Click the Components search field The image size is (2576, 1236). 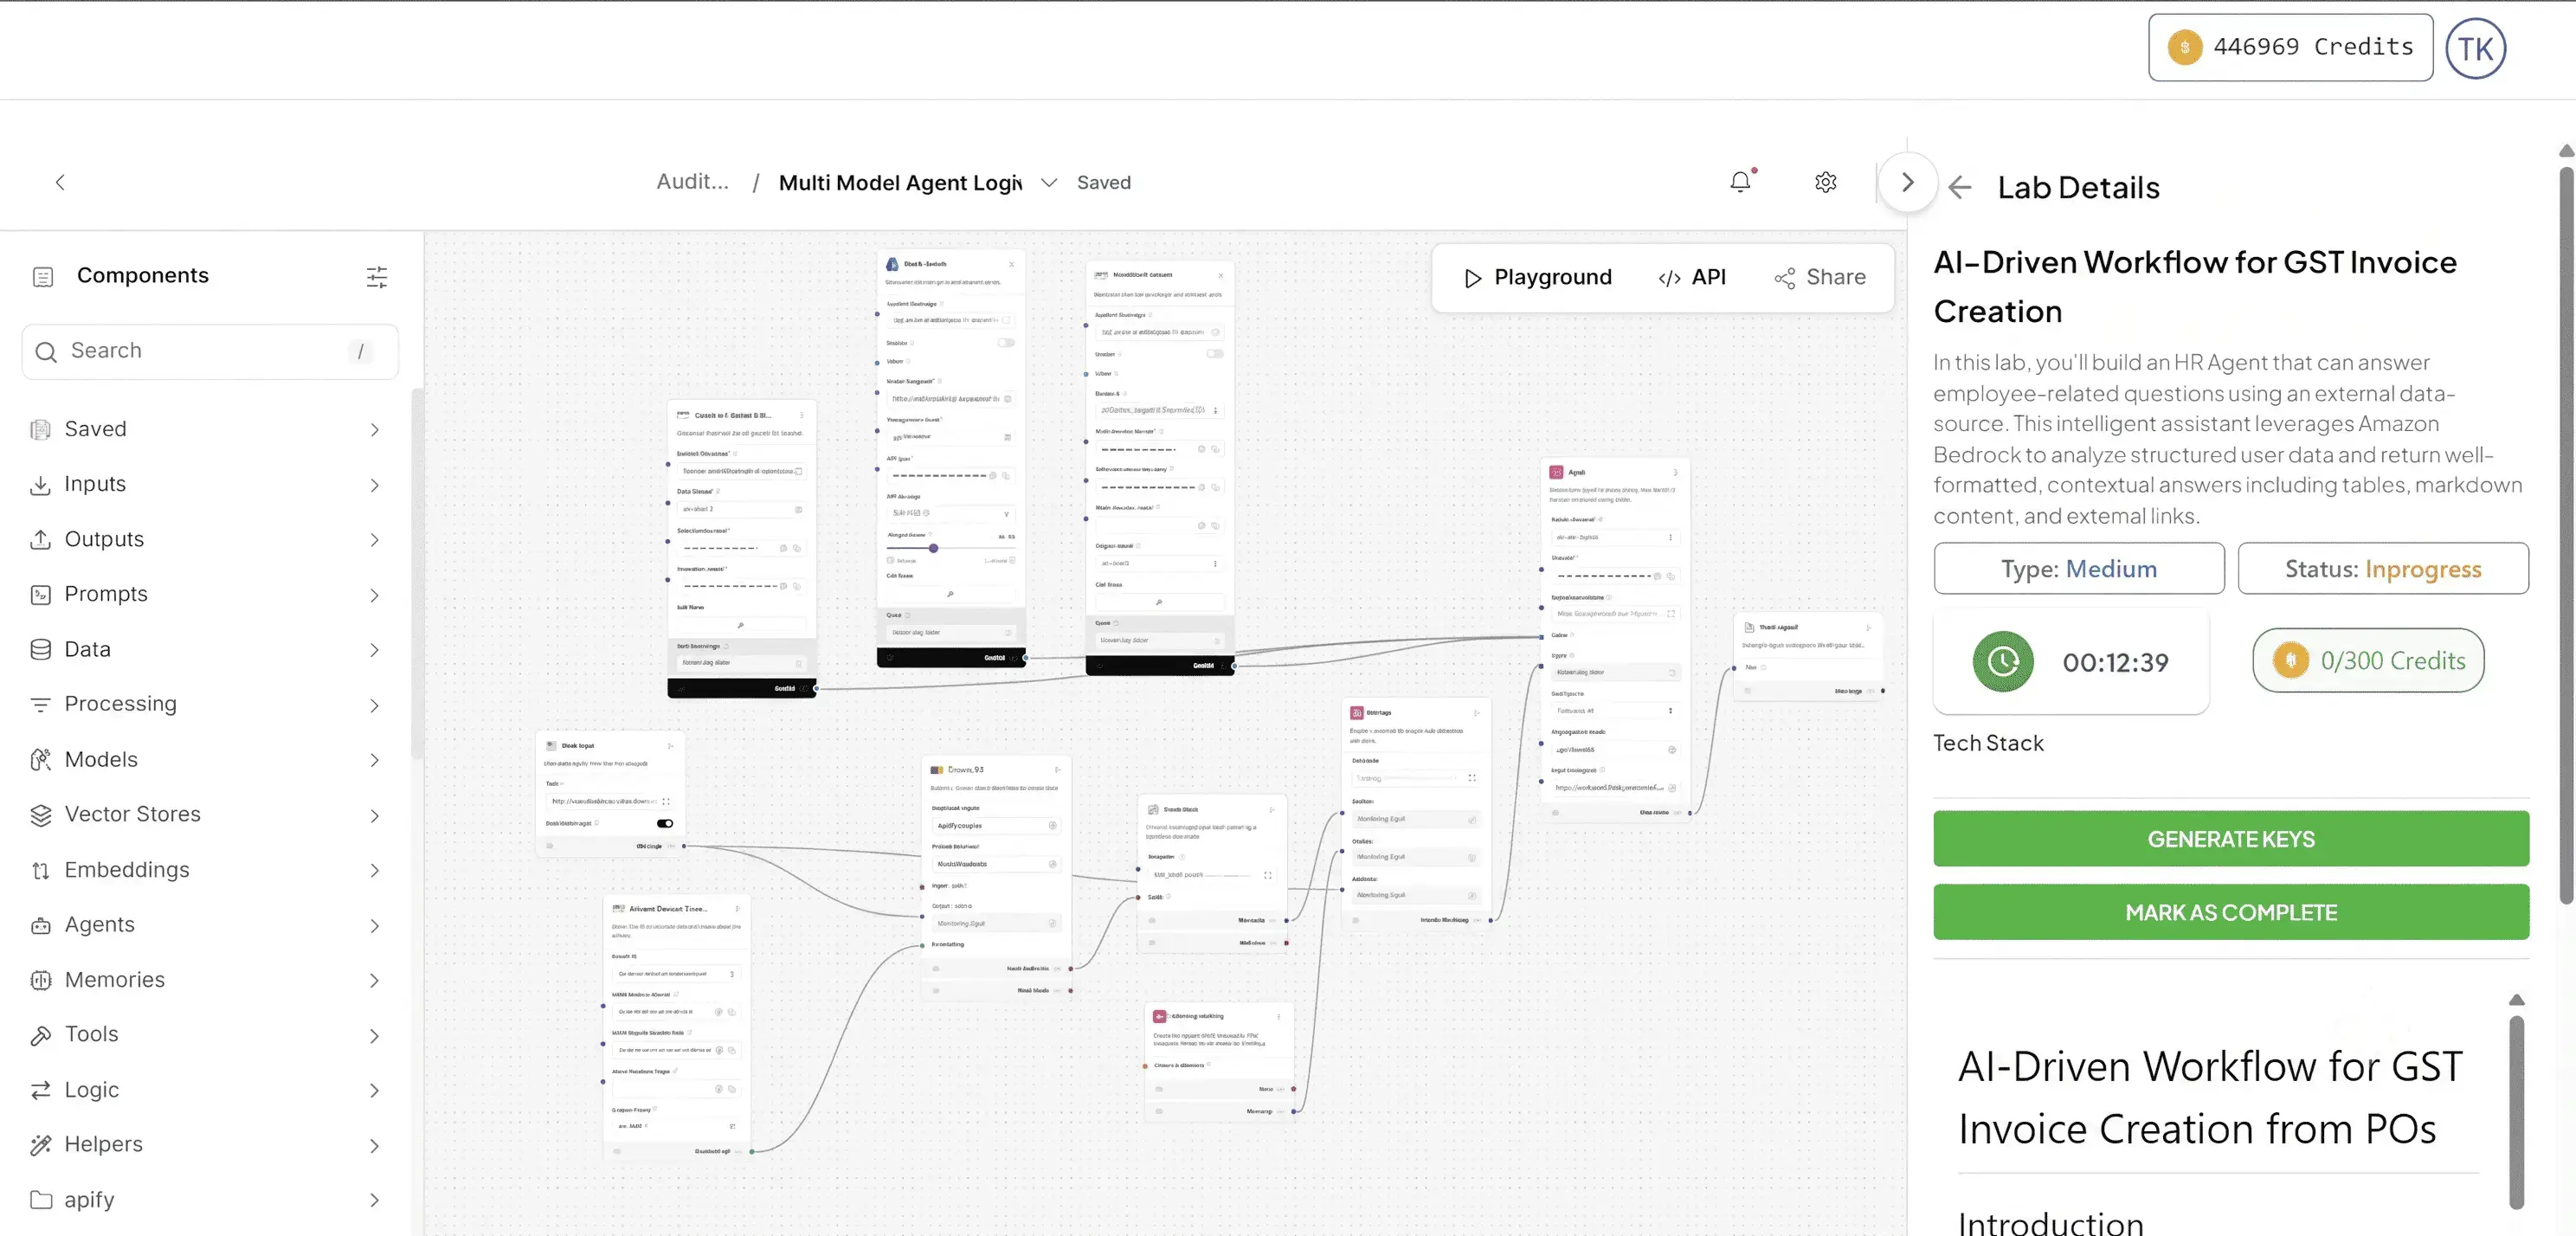210,351
